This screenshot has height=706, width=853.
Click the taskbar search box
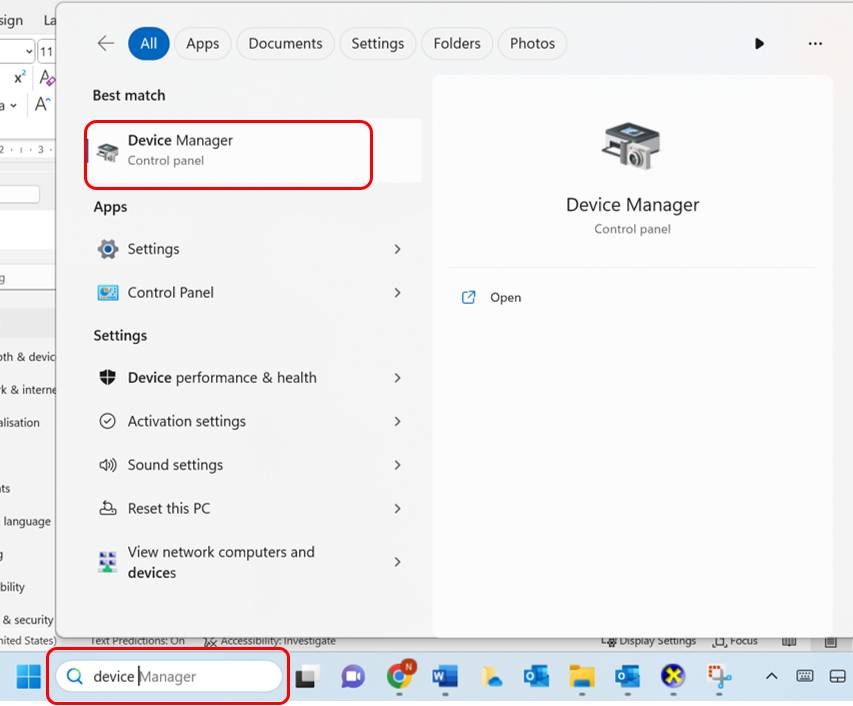click(169, 676)
